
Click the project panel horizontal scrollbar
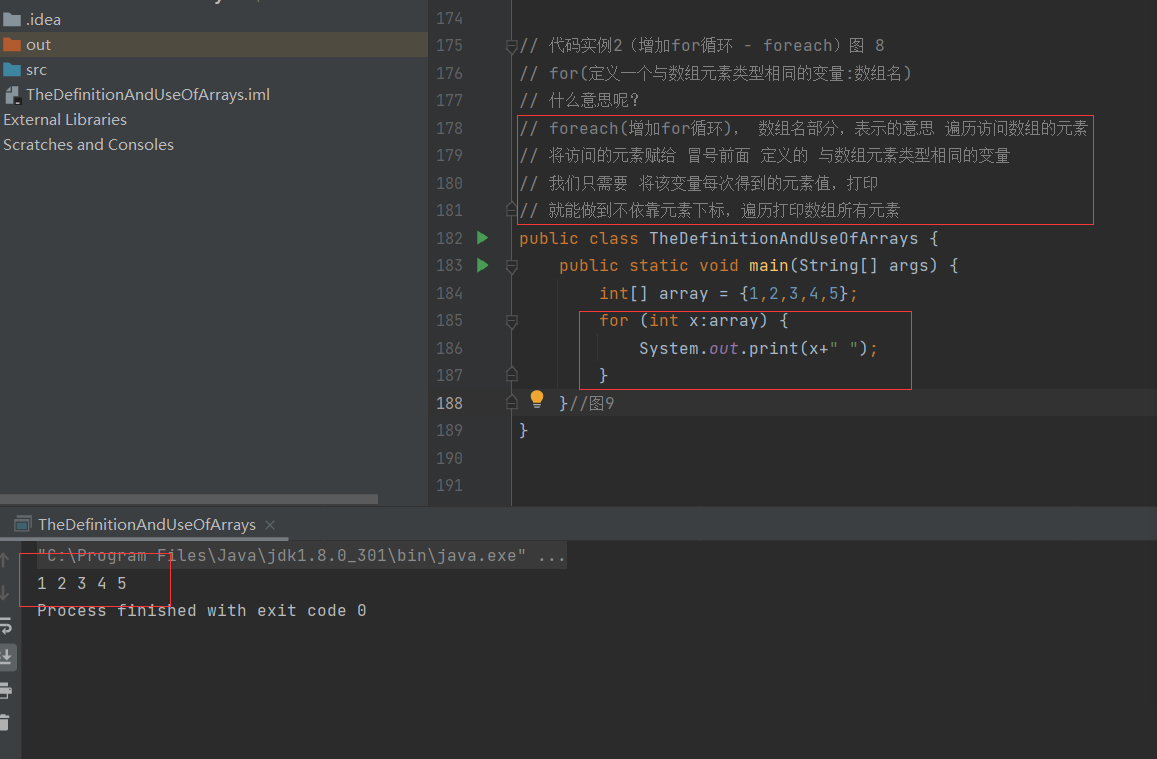[189, 499]
